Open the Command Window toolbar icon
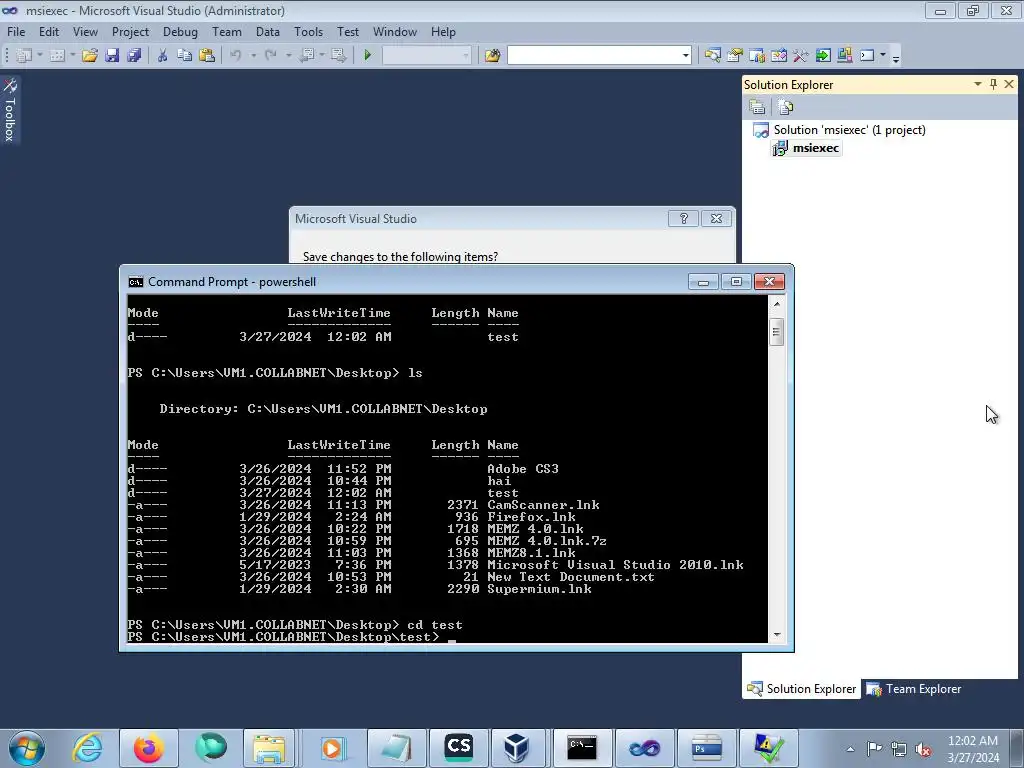The width and height of the screenshot is (1024, 768). (x=867, y=56)
